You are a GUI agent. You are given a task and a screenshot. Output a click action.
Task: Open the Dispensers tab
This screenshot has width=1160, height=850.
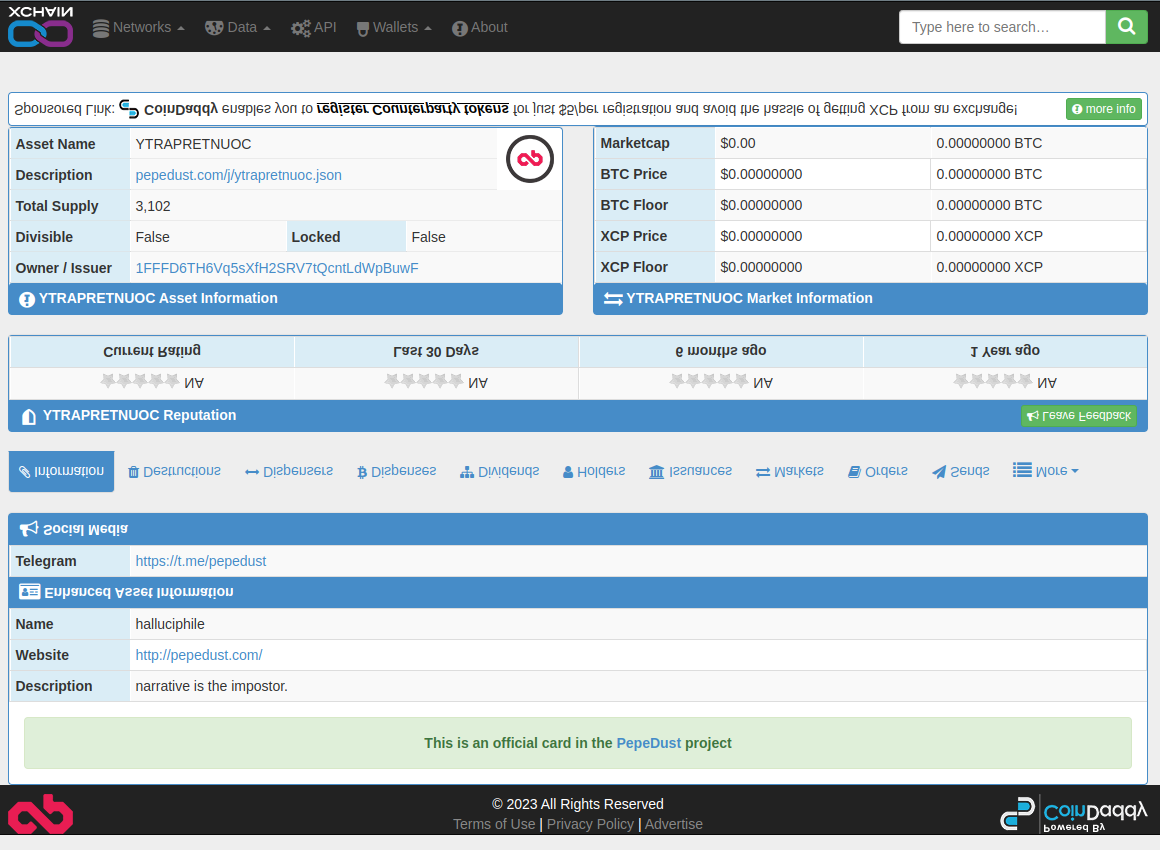point(289,471)
